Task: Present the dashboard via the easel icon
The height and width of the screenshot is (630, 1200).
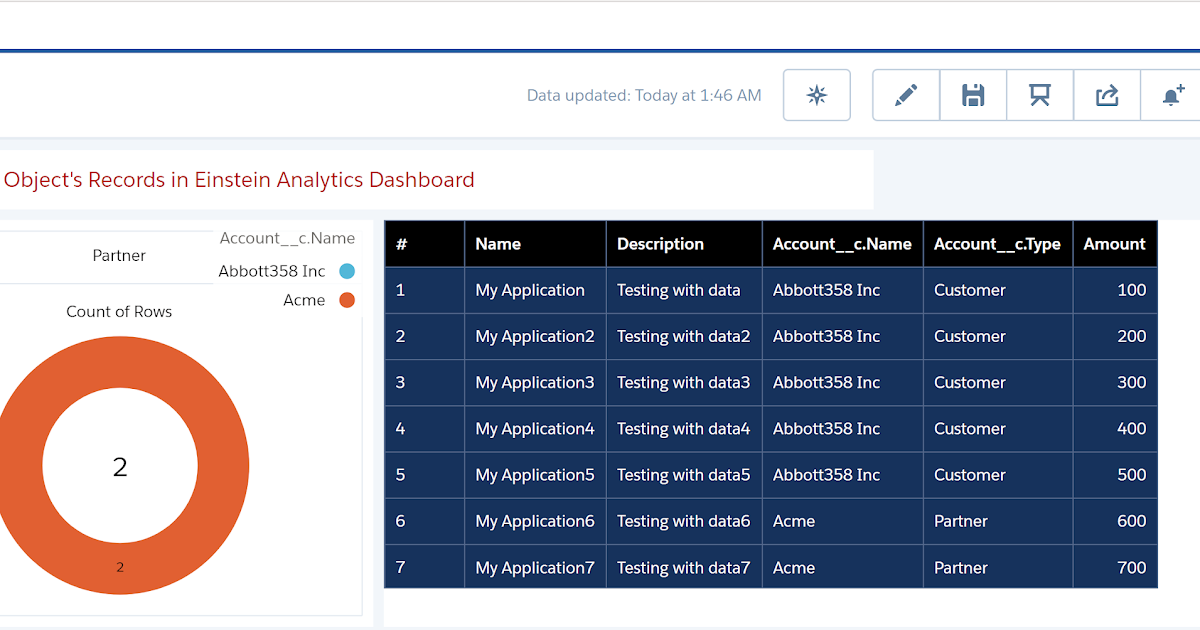Action: (1039, 95)
